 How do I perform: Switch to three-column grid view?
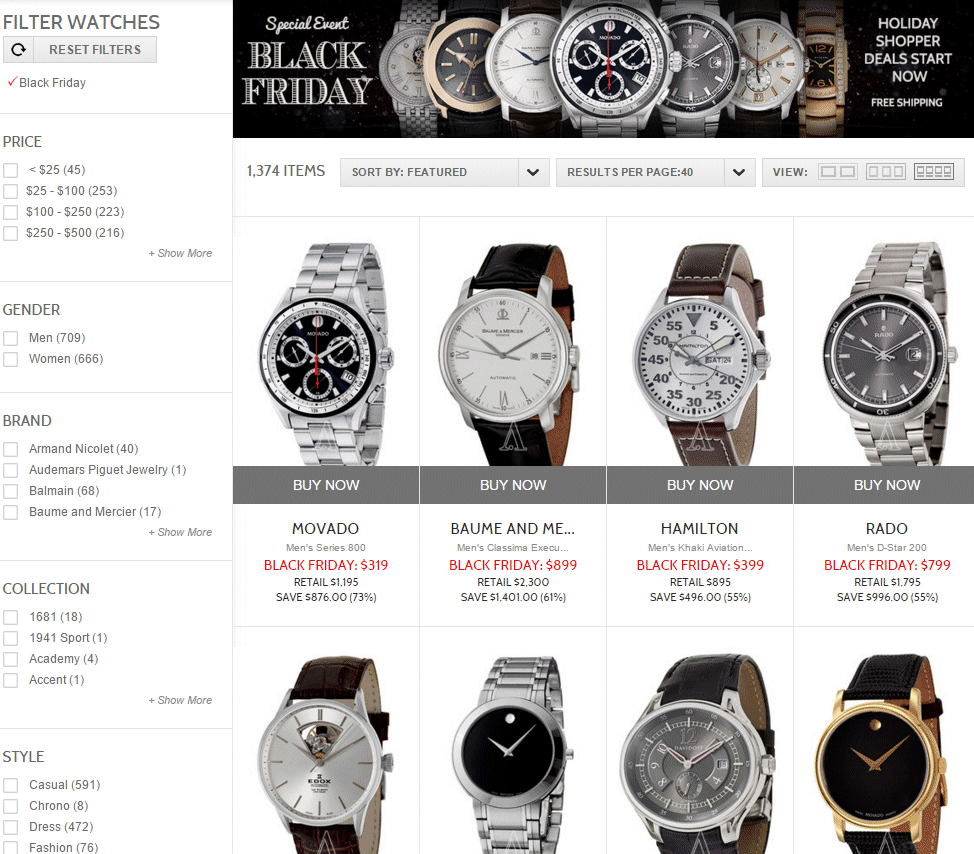pos(886,171)
